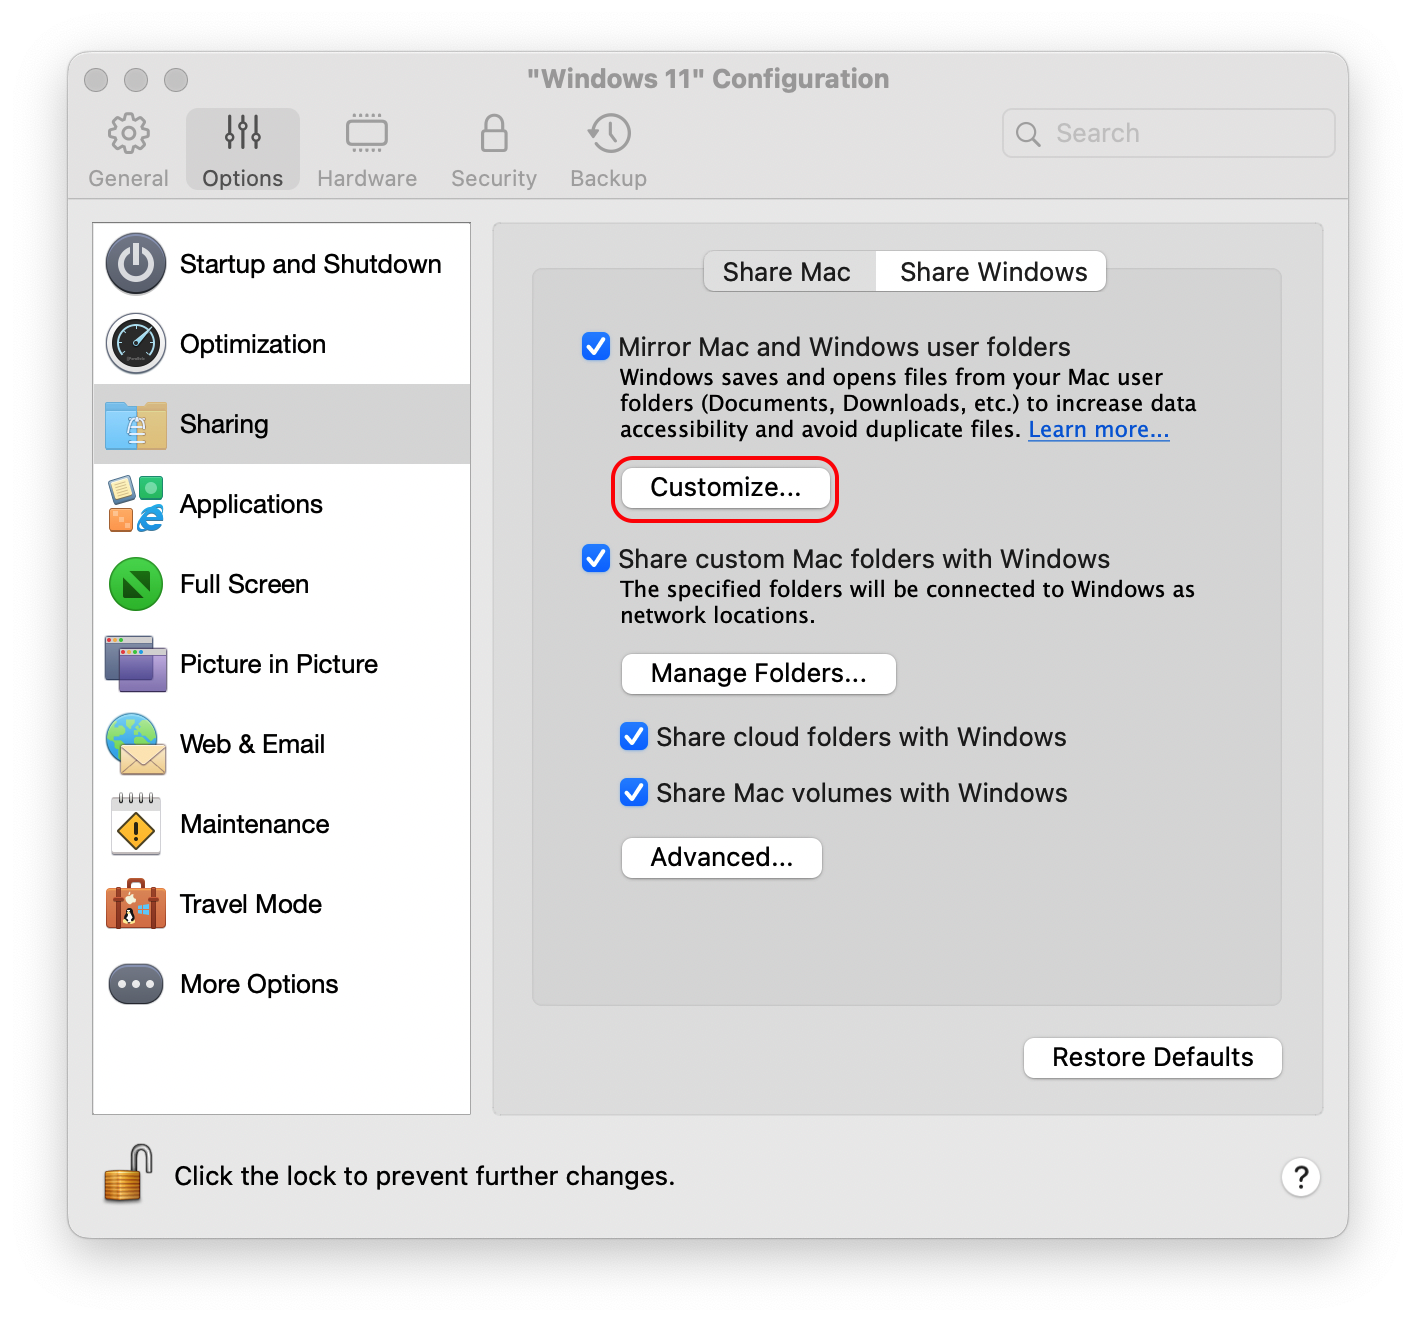Open the Learn more... link
The width and height of the screenshot is (1416, 1322).
coord(1098,430)
